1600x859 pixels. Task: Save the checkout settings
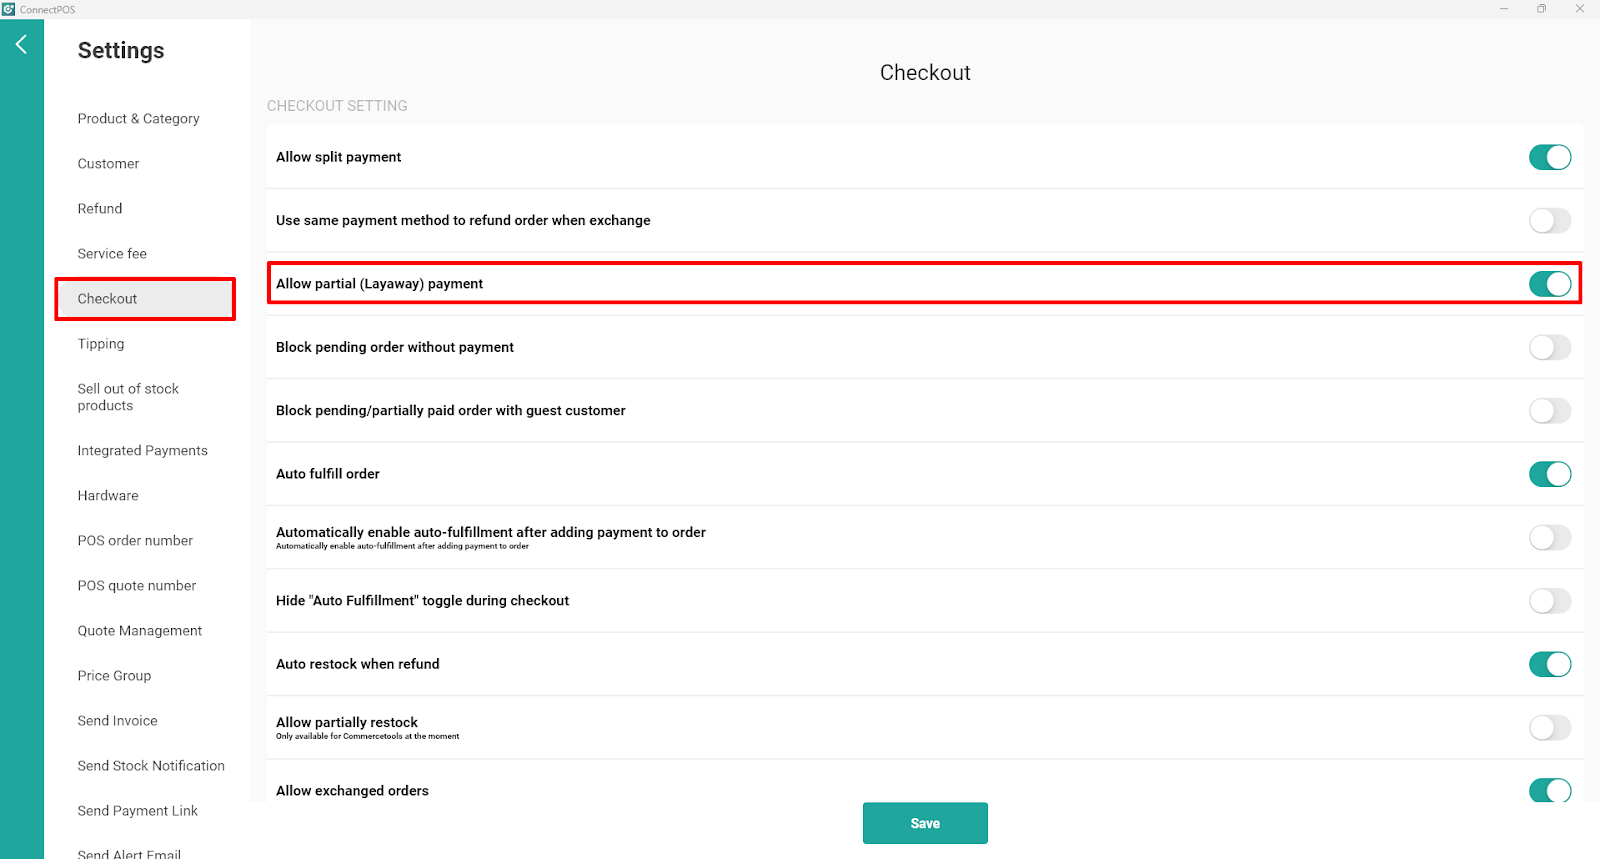coord(925,823)
